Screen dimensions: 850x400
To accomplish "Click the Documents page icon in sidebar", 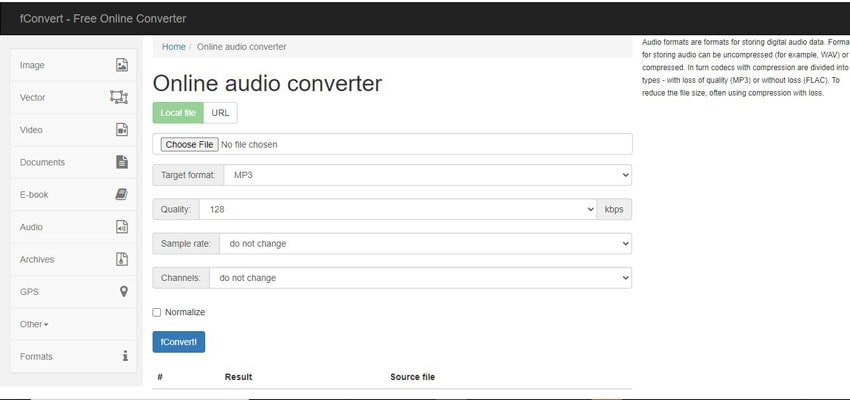I will click(122, 162).
